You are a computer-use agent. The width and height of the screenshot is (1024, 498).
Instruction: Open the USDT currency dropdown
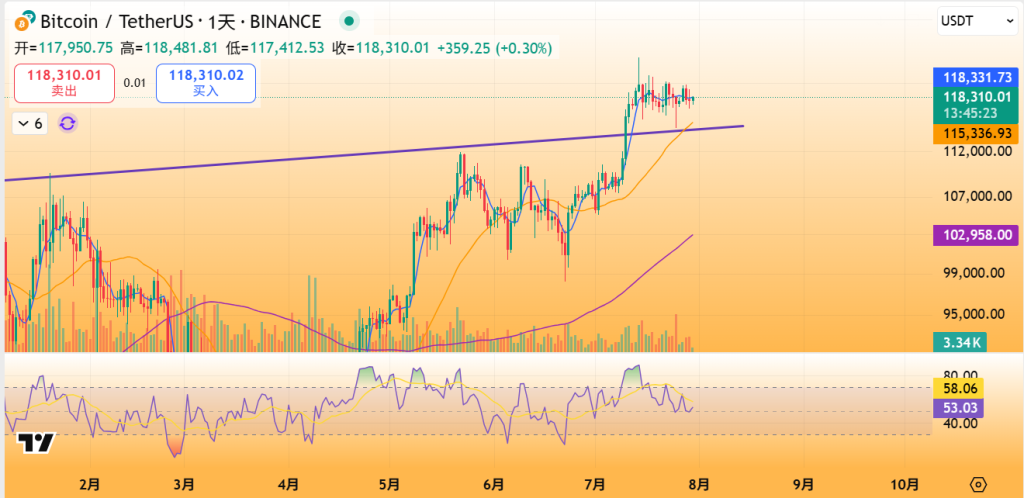(974, 20)
